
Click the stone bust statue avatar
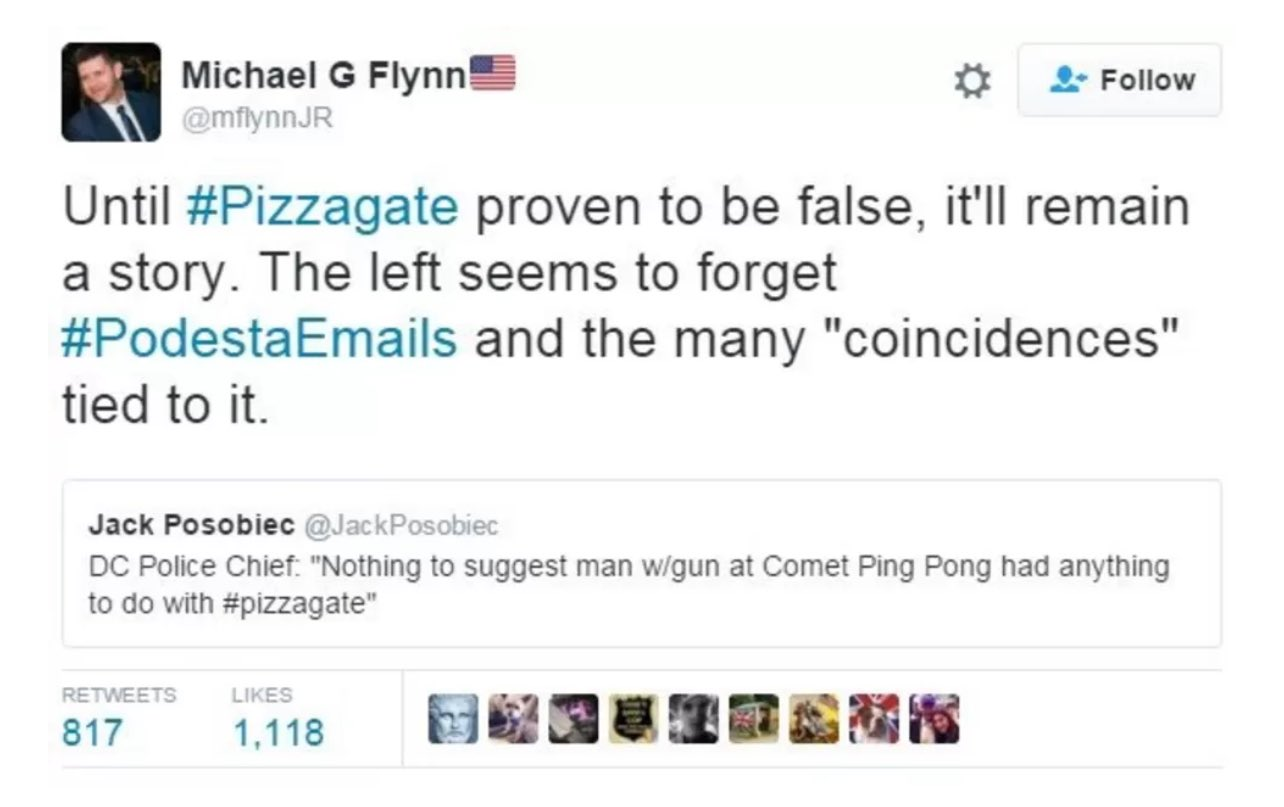click(x=453, y=719)
